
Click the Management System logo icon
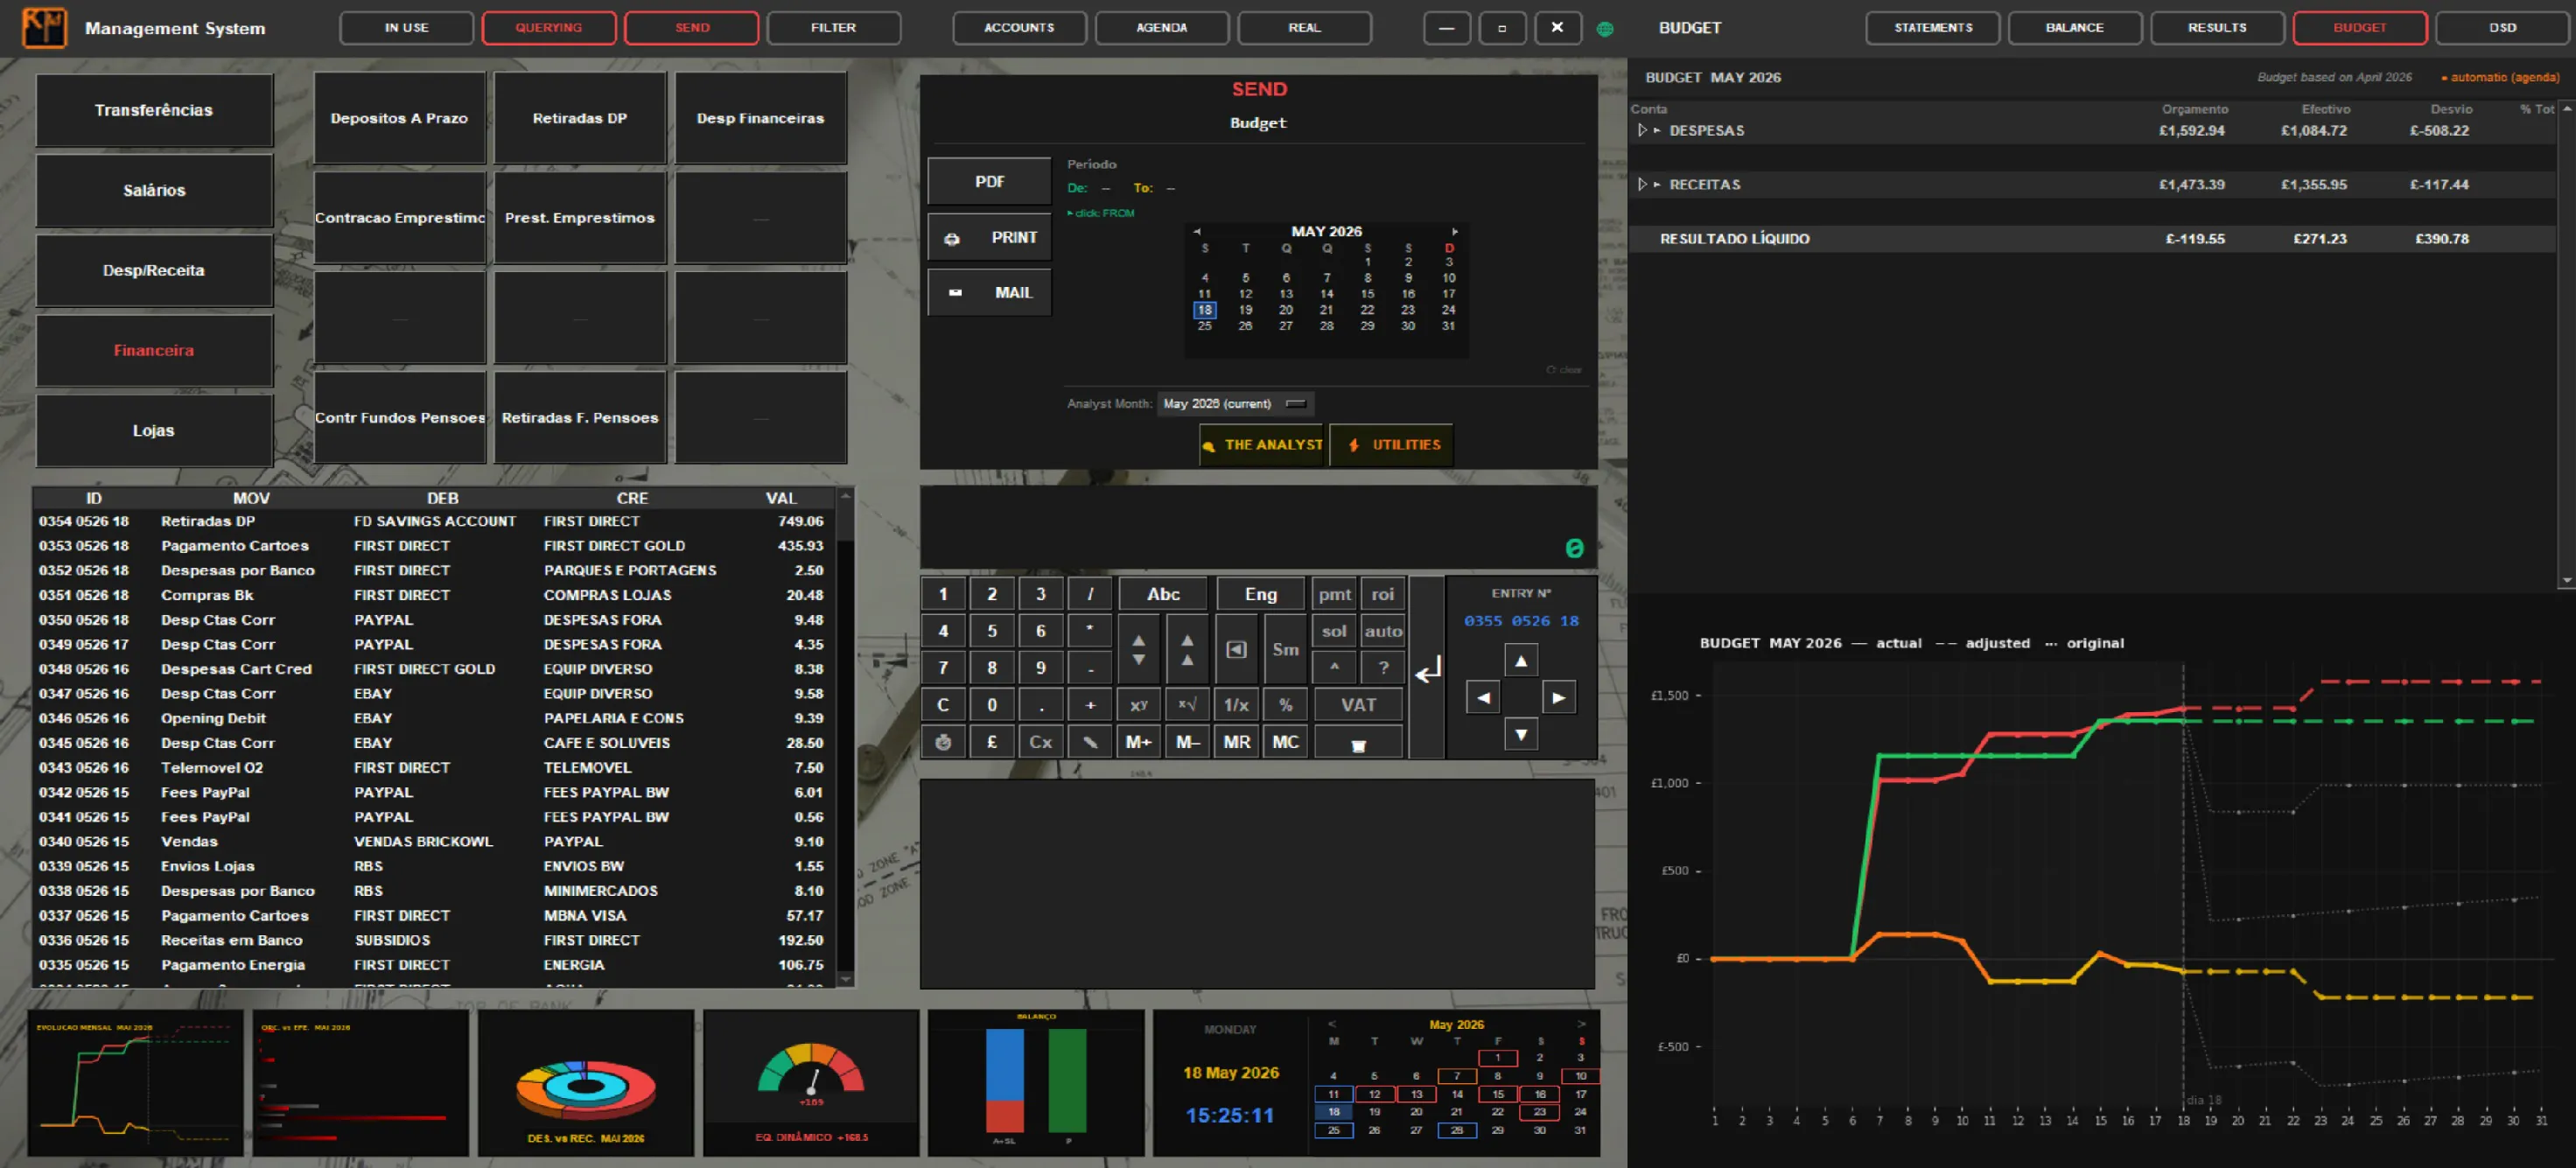(x=44, y=28)
